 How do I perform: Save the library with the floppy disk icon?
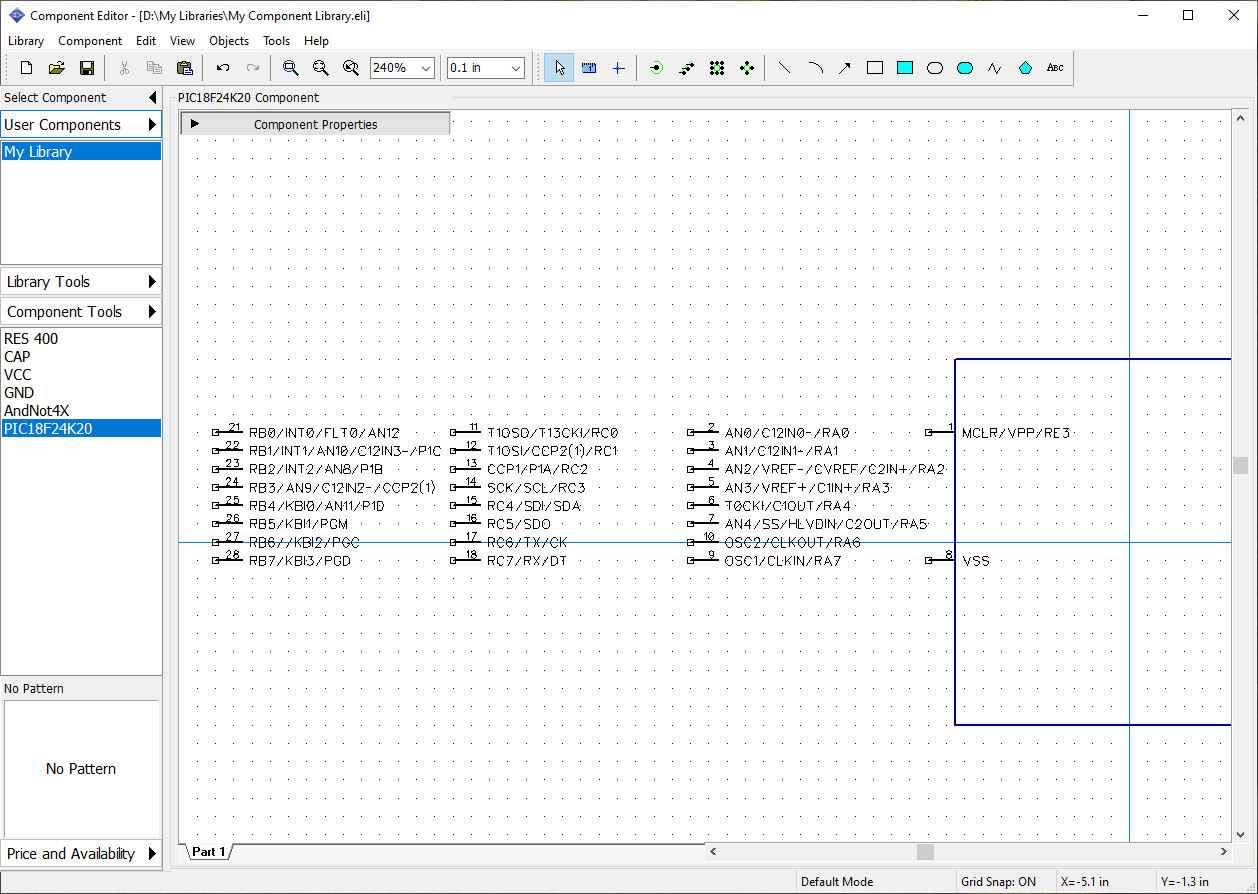point(87,68)
